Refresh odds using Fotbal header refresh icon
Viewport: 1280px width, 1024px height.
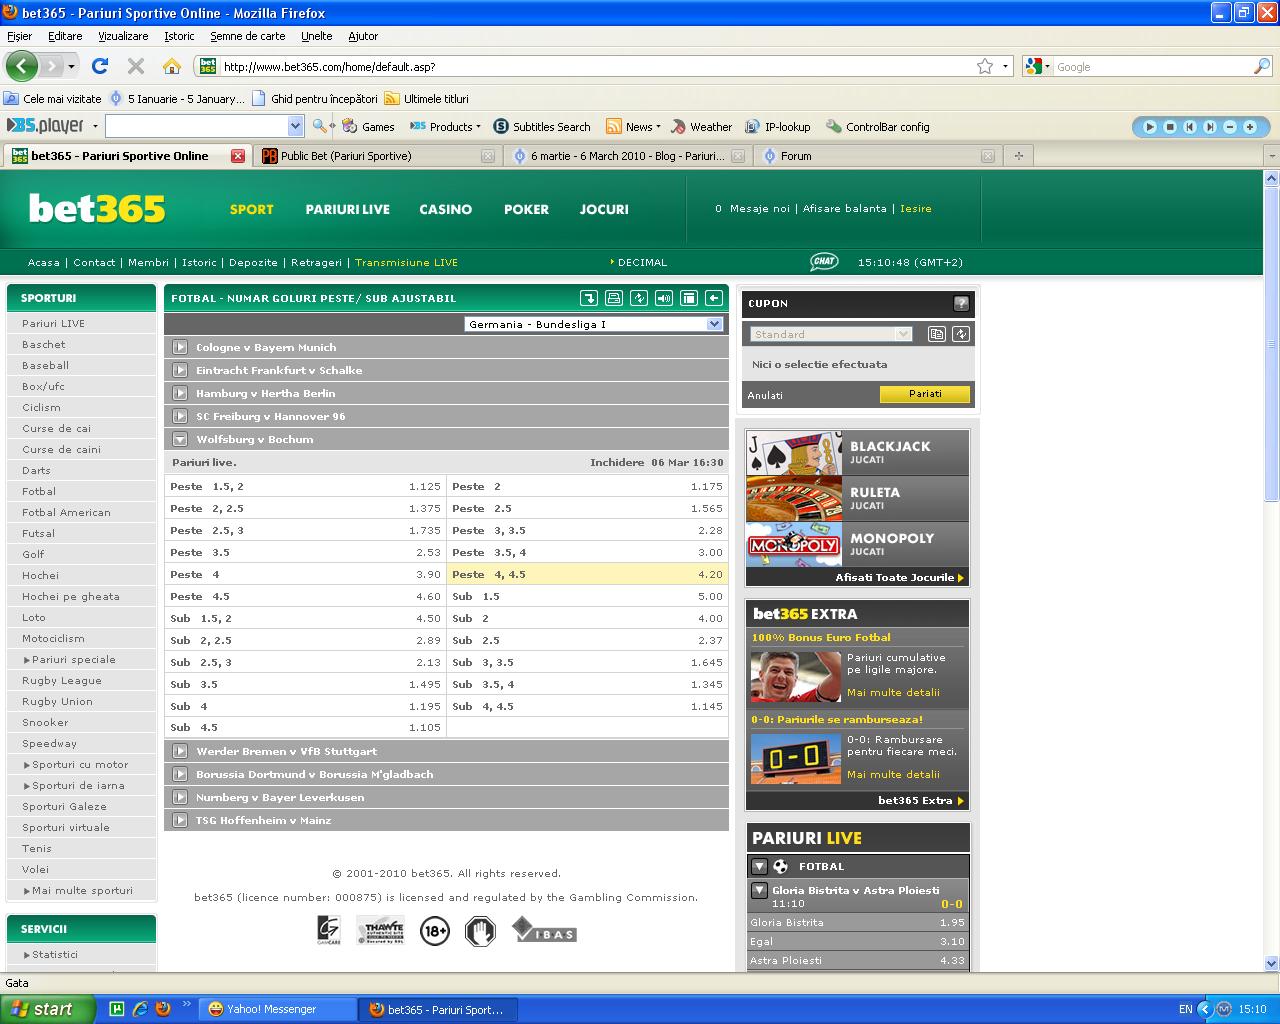point(639,298)
